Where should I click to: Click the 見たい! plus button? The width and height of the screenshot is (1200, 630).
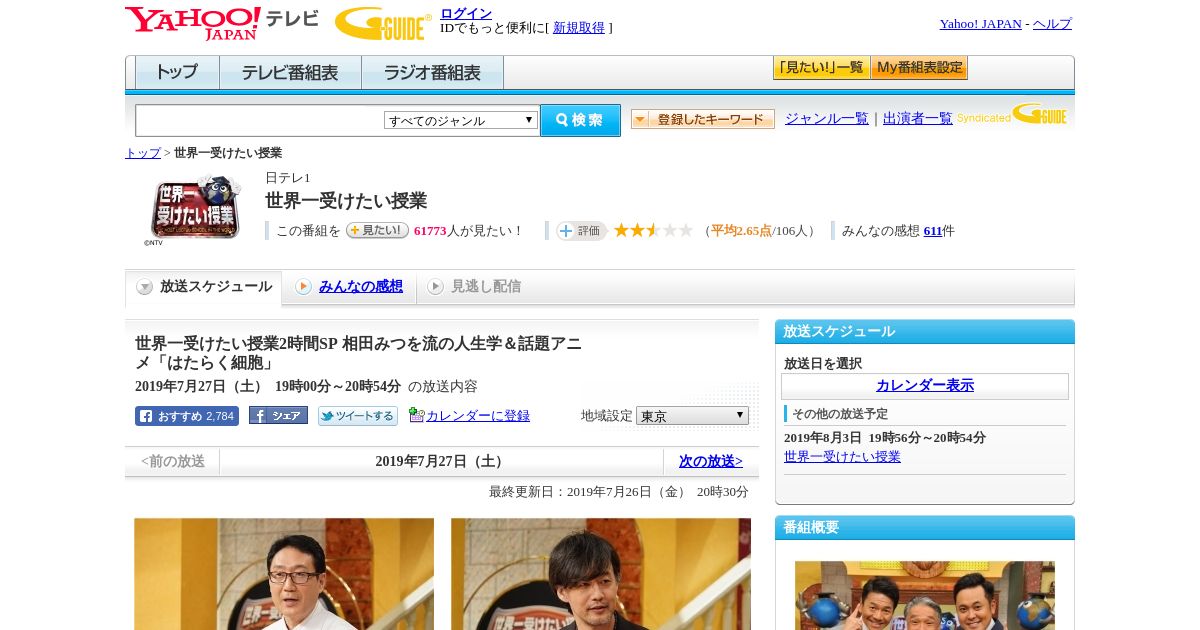pyautogui.click(x=377, y=230)
